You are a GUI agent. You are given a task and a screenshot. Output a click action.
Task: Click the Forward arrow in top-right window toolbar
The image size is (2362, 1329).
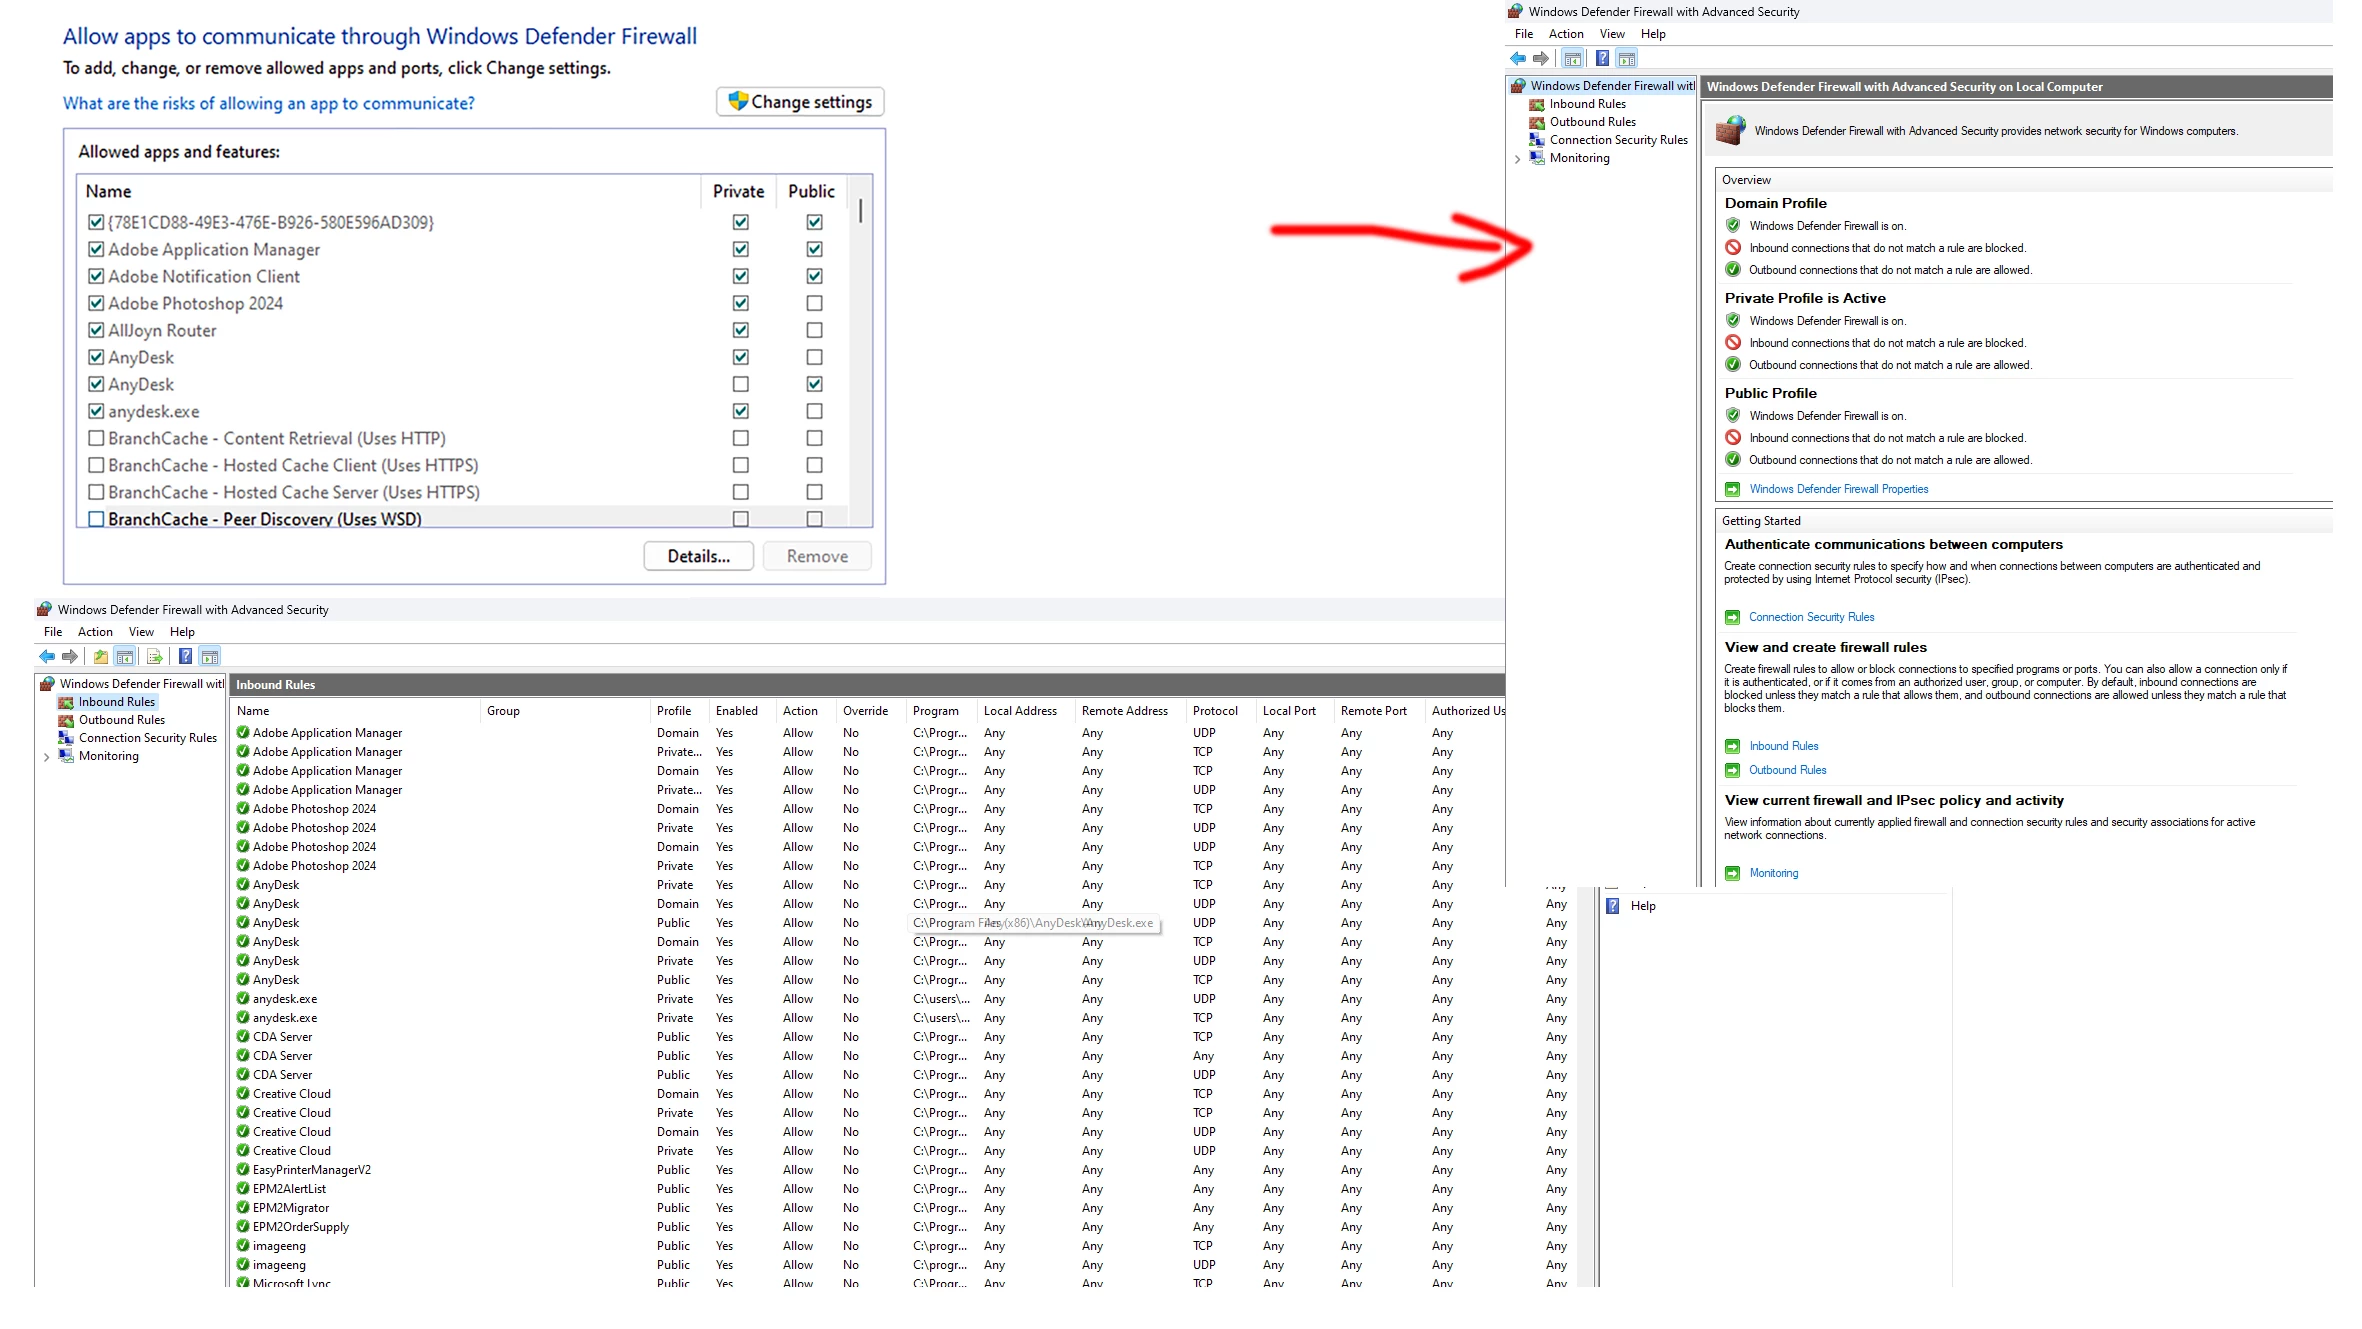(1541, 59)
